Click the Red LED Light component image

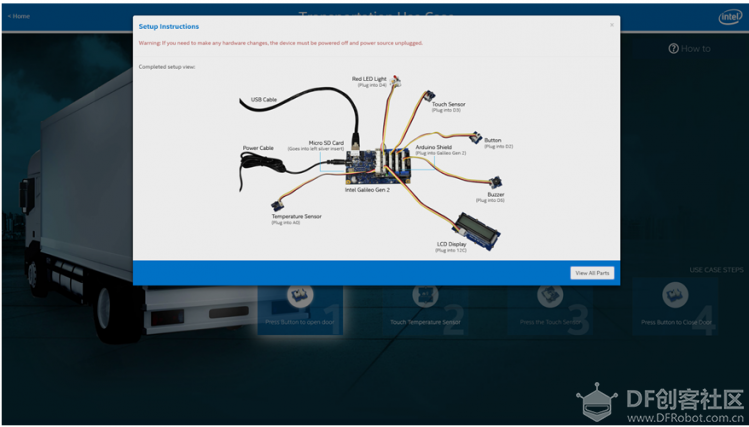(x=395, y=81)
